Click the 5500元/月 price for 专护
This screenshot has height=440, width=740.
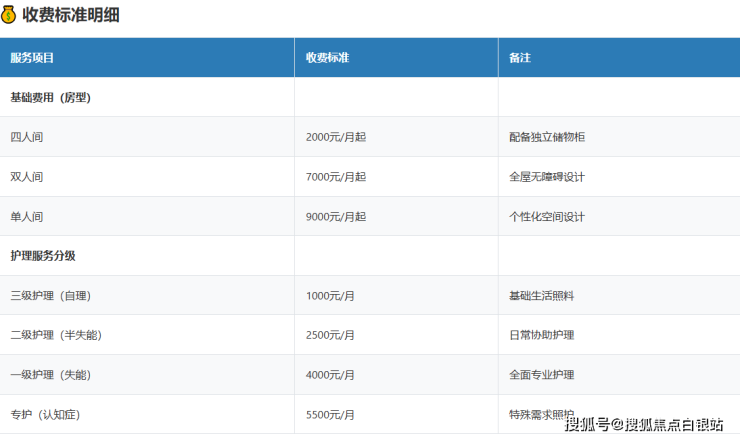(x=330, y=414)
